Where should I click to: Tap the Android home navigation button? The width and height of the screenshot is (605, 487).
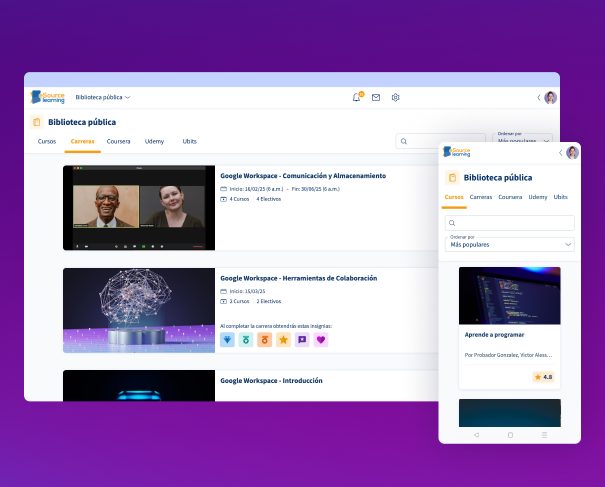coord(510,435)
